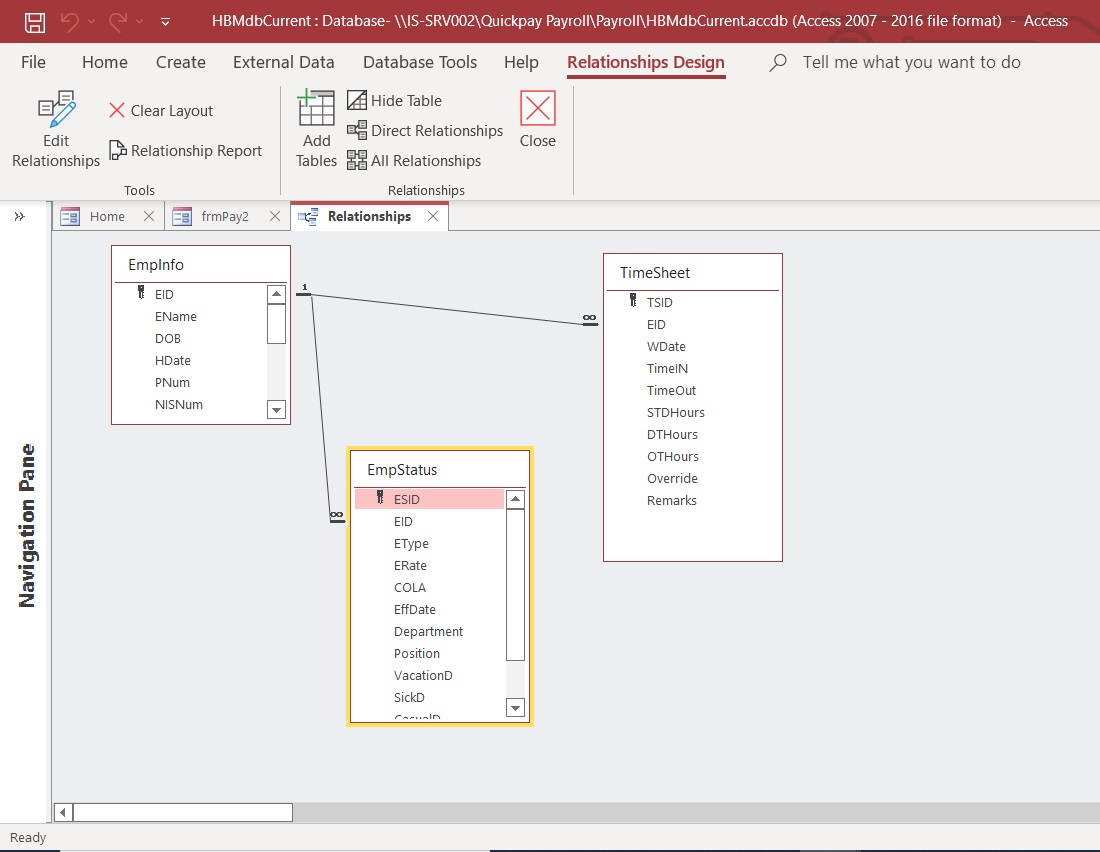Select the DTHours field in TimeSheet

click(672, 434)
